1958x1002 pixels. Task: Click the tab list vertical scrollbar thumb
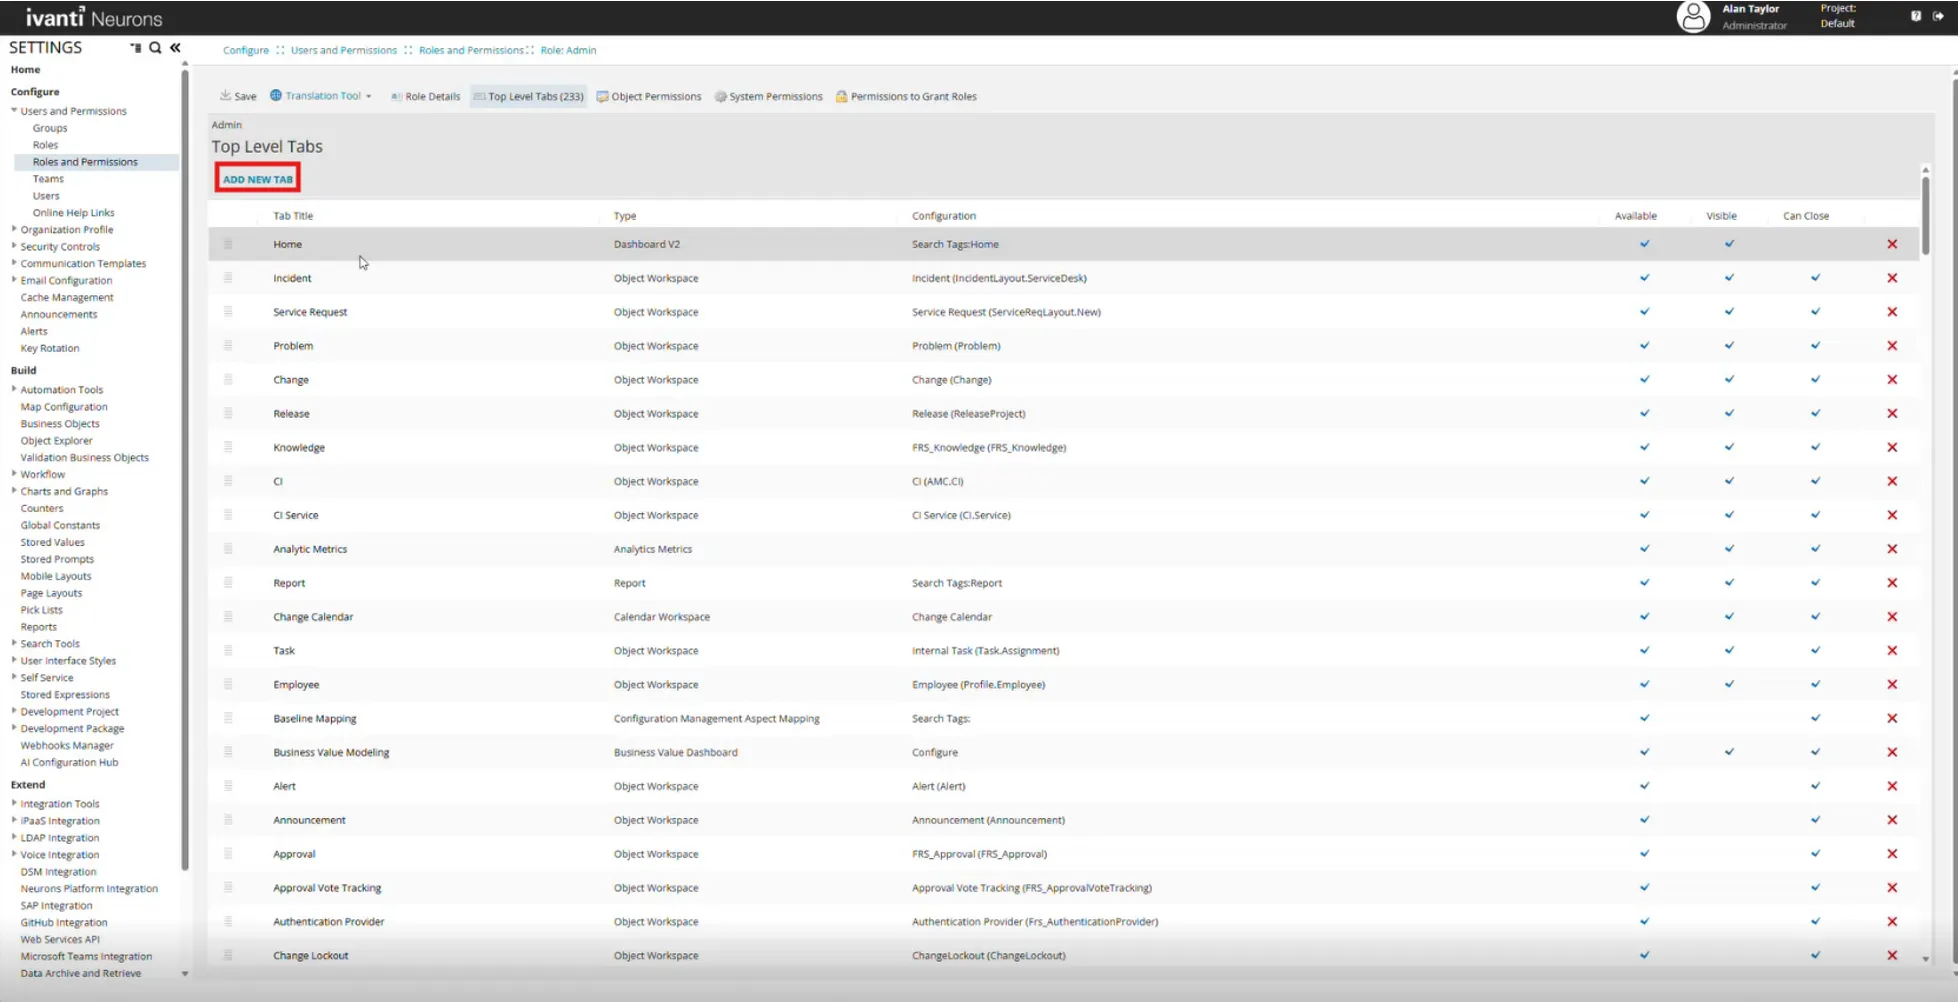(x=1925, y=216)
